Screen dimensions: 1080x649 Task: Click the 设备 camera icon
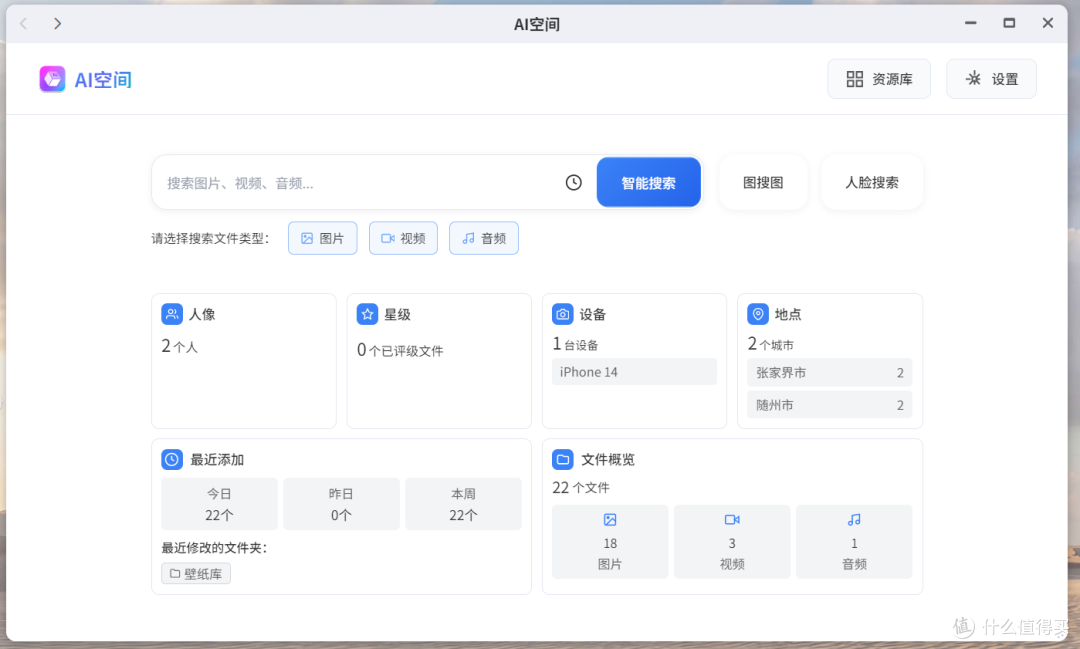pos(563,314)
